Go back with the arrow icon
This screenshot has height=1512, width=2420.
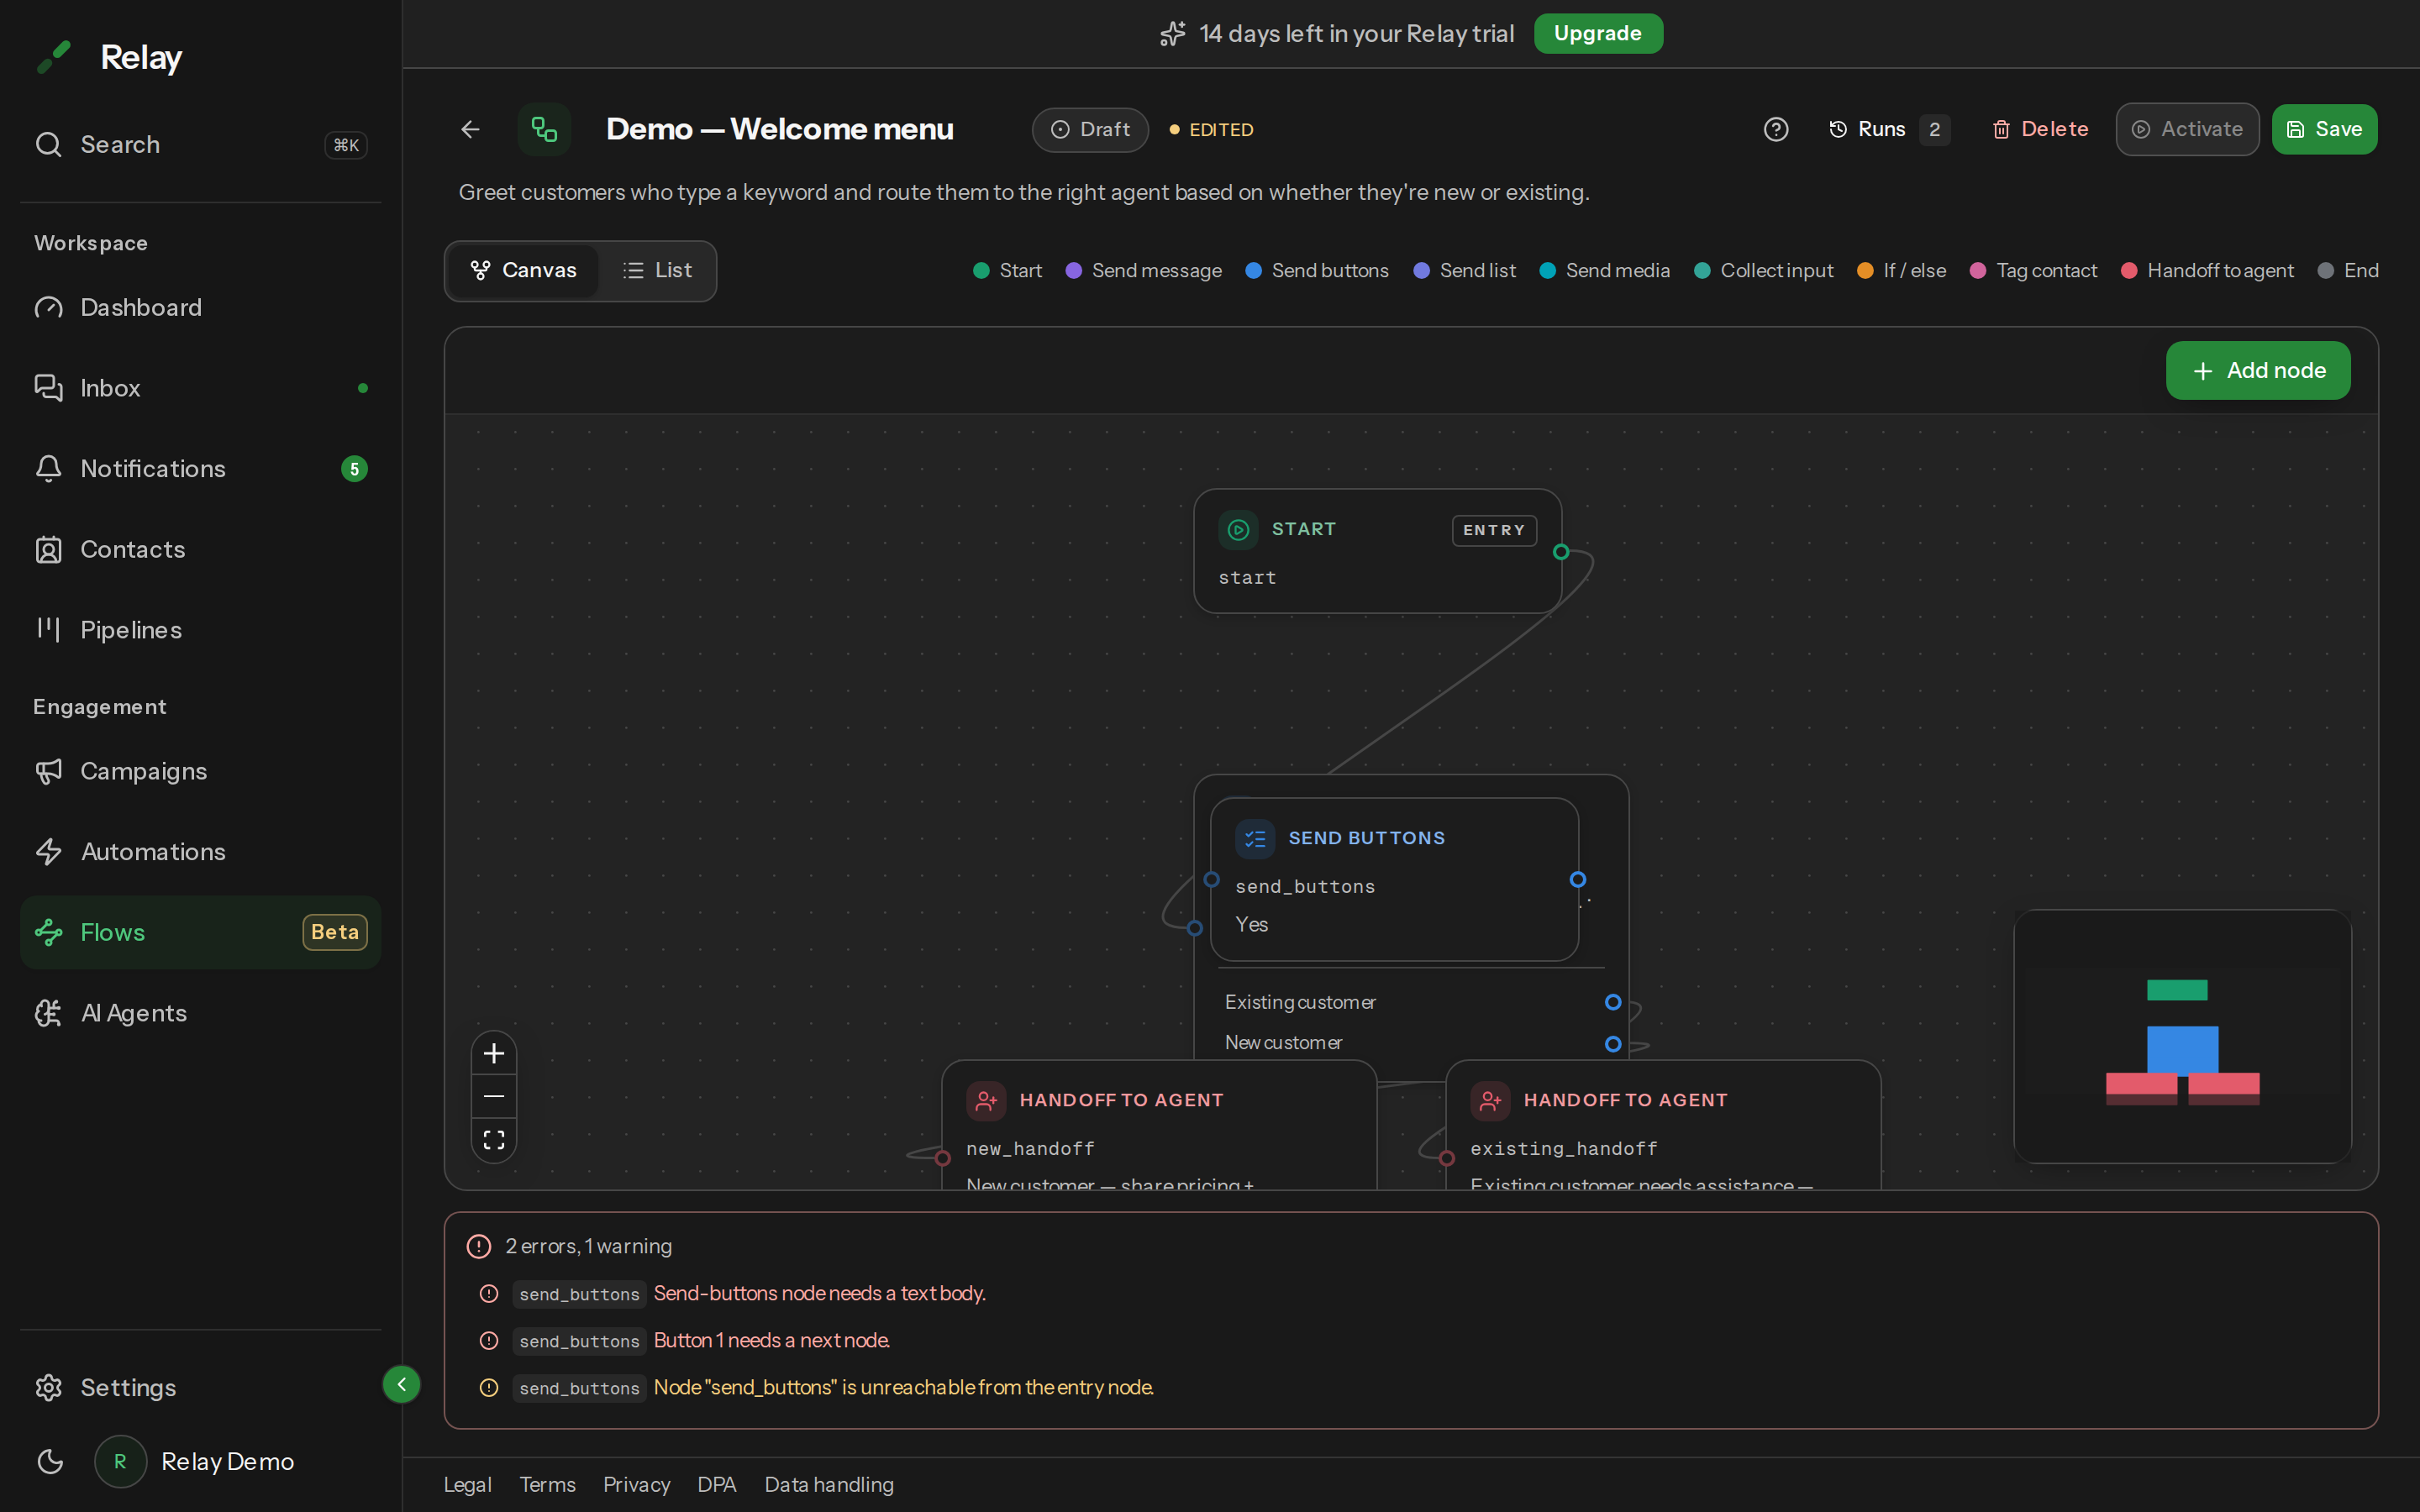[x=470, y=129]
